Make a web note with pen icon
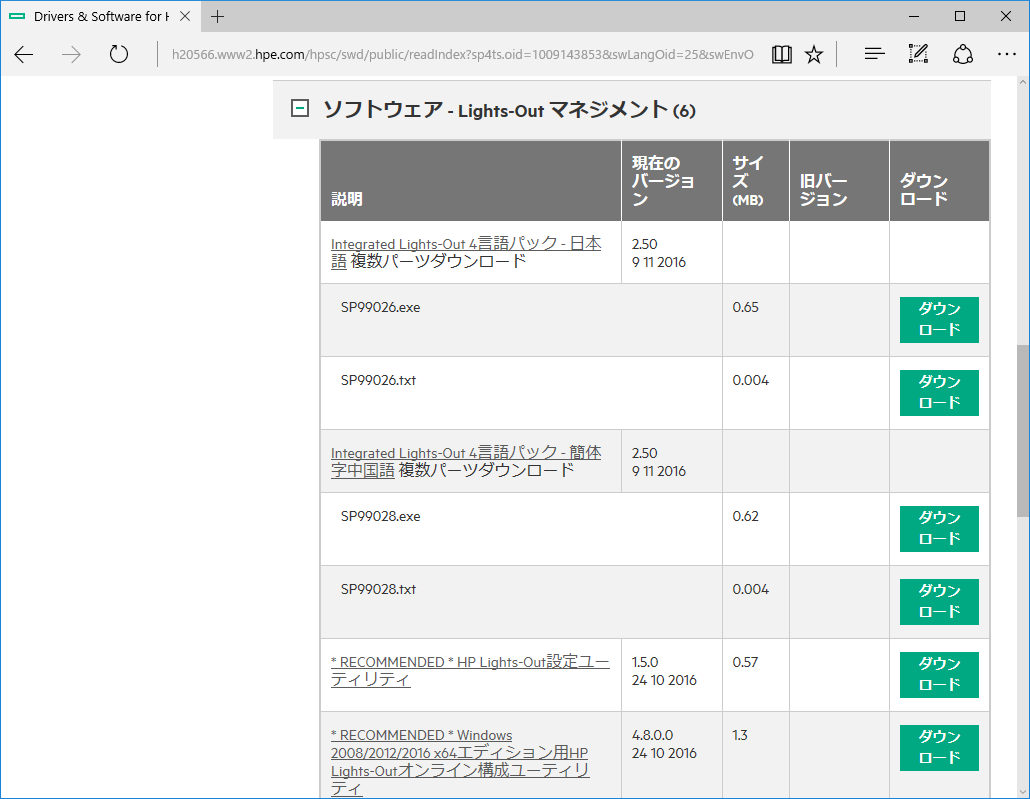The width and height of the screenshot is (1030, 799). point(918,54)
